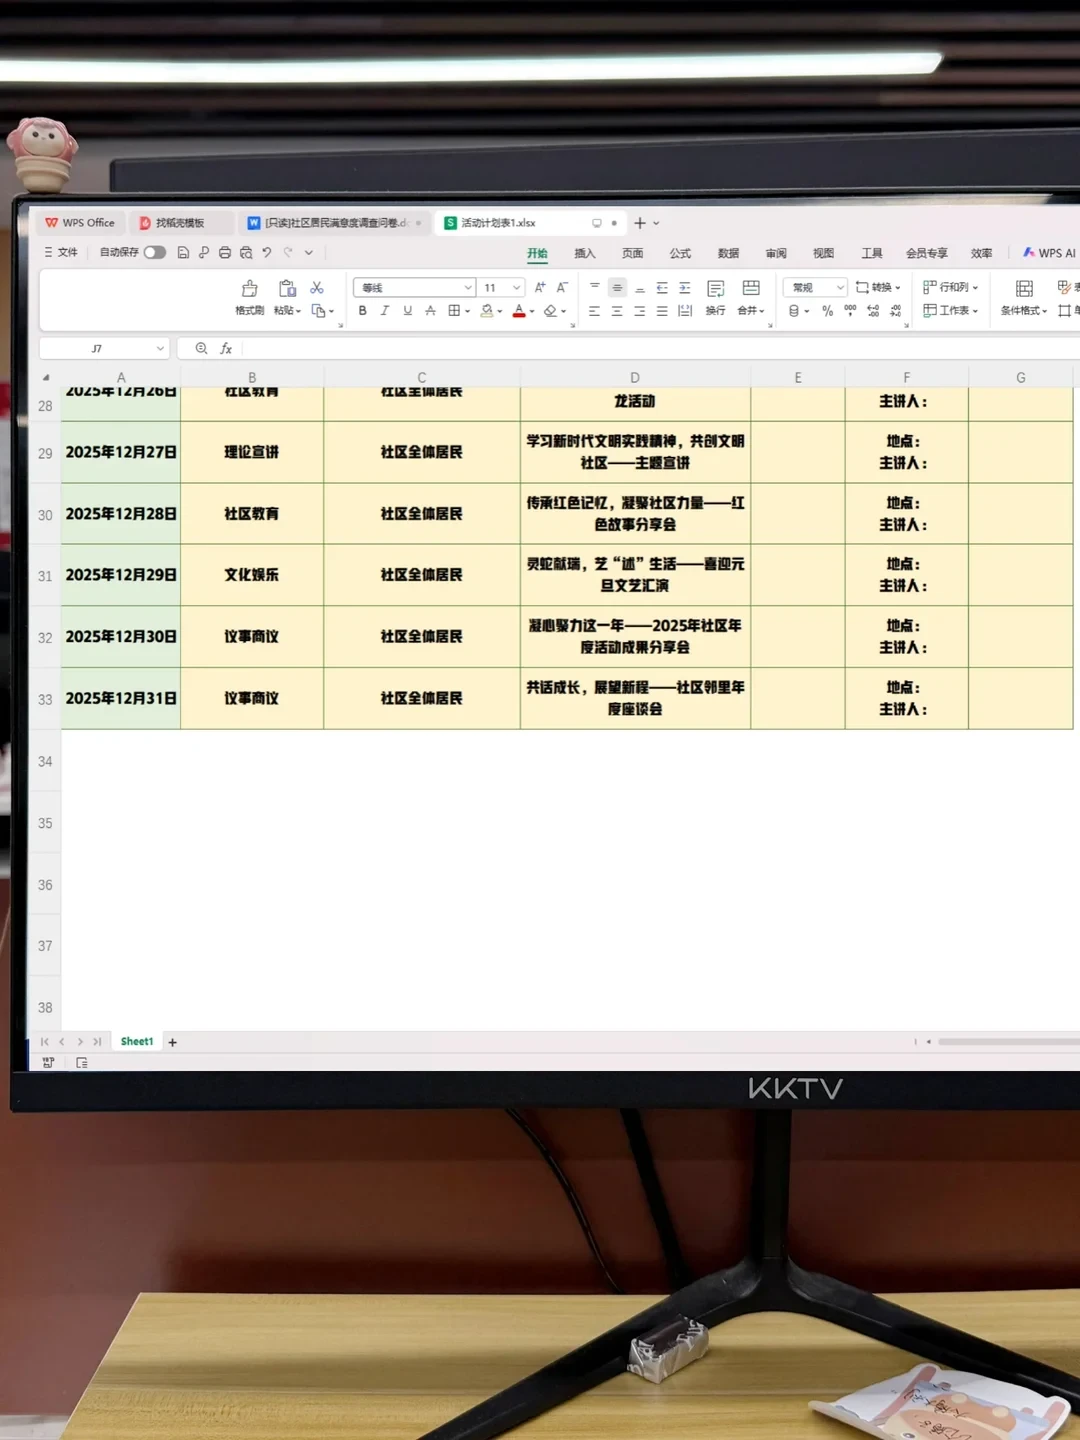Click the Increase Indent icon

click(685, 288)
